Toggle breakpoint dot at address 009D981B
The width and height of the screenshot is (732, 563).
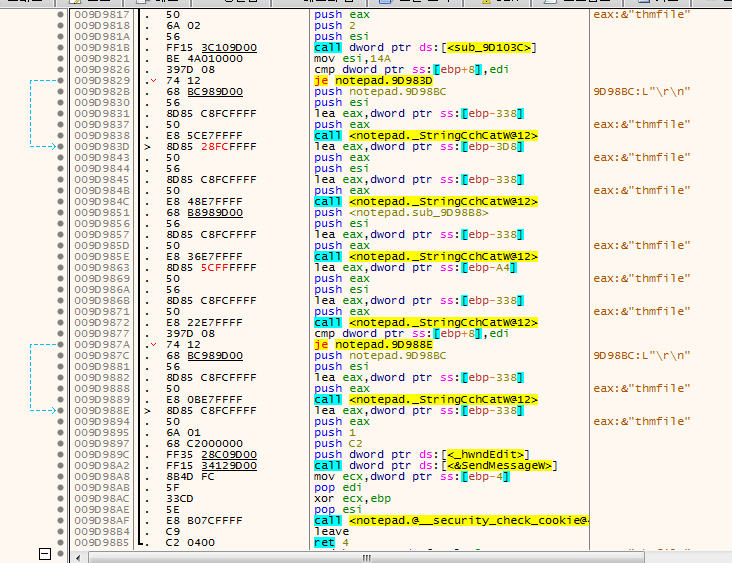point(60,48)
